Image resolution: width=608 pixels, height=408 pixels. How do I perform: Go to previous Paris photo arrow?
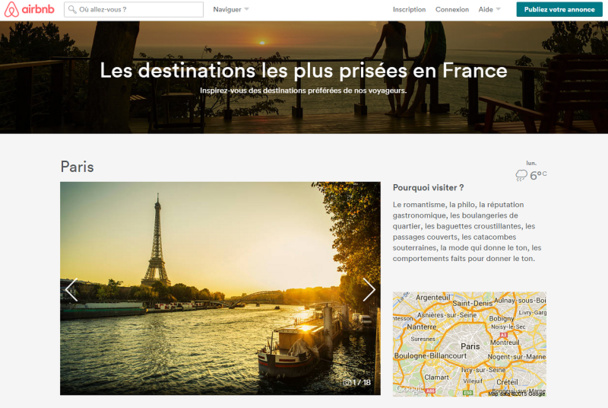coord(71,290)
